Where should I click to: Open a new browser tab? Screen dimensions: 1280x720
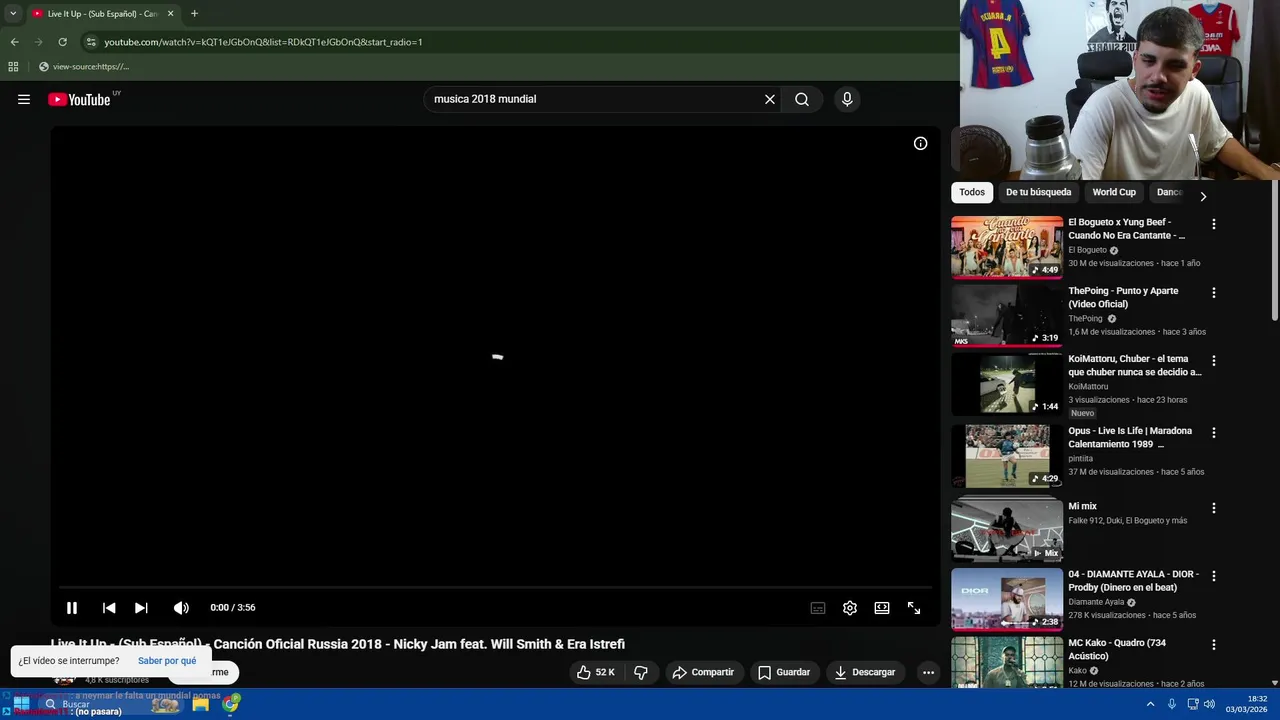(194, 14)
